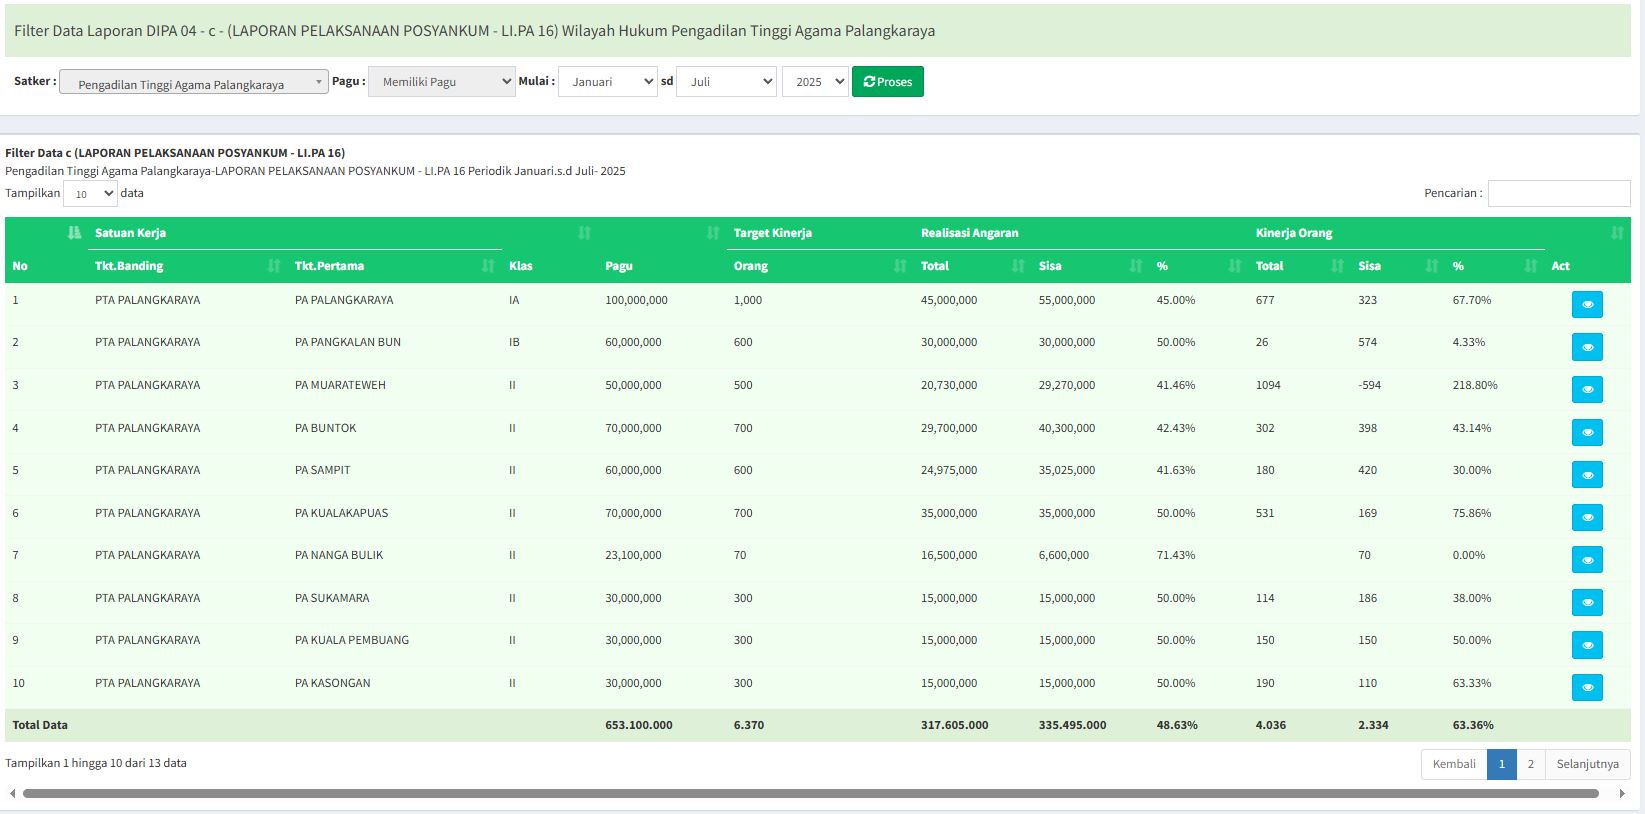Click the Pagu value 23,100,000
Viewport: 1645px width, 814px height.
(633, 555)
